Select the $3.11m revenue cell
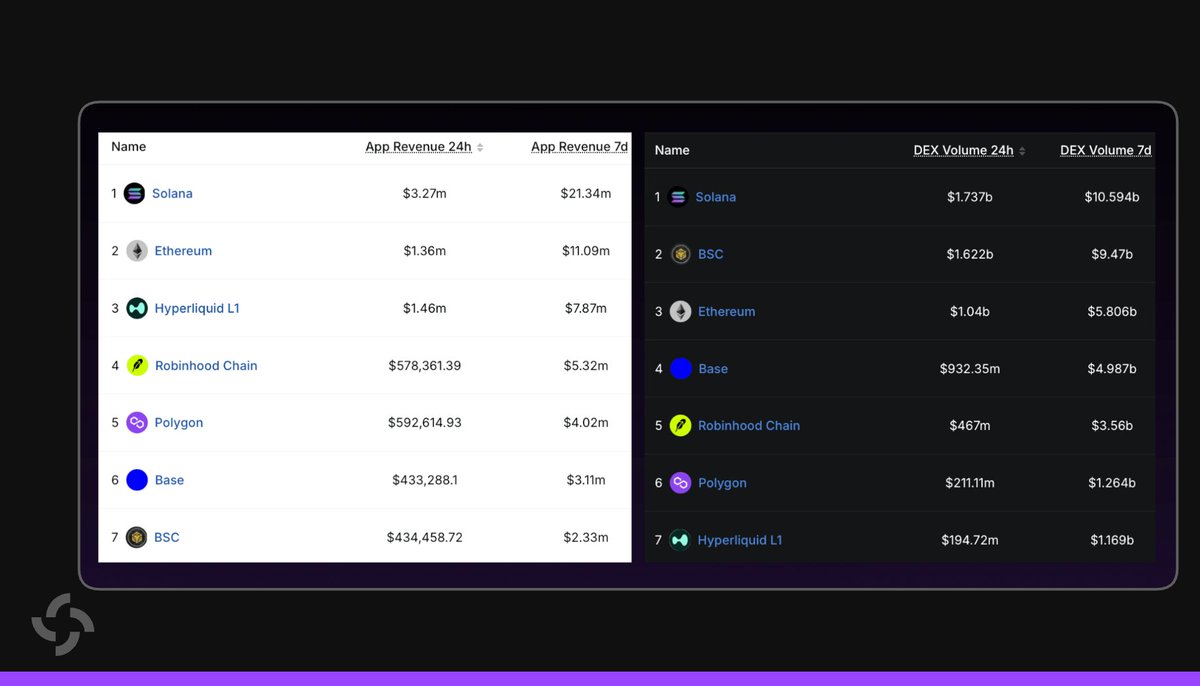1200x686 pixels. tap(585, 480)
